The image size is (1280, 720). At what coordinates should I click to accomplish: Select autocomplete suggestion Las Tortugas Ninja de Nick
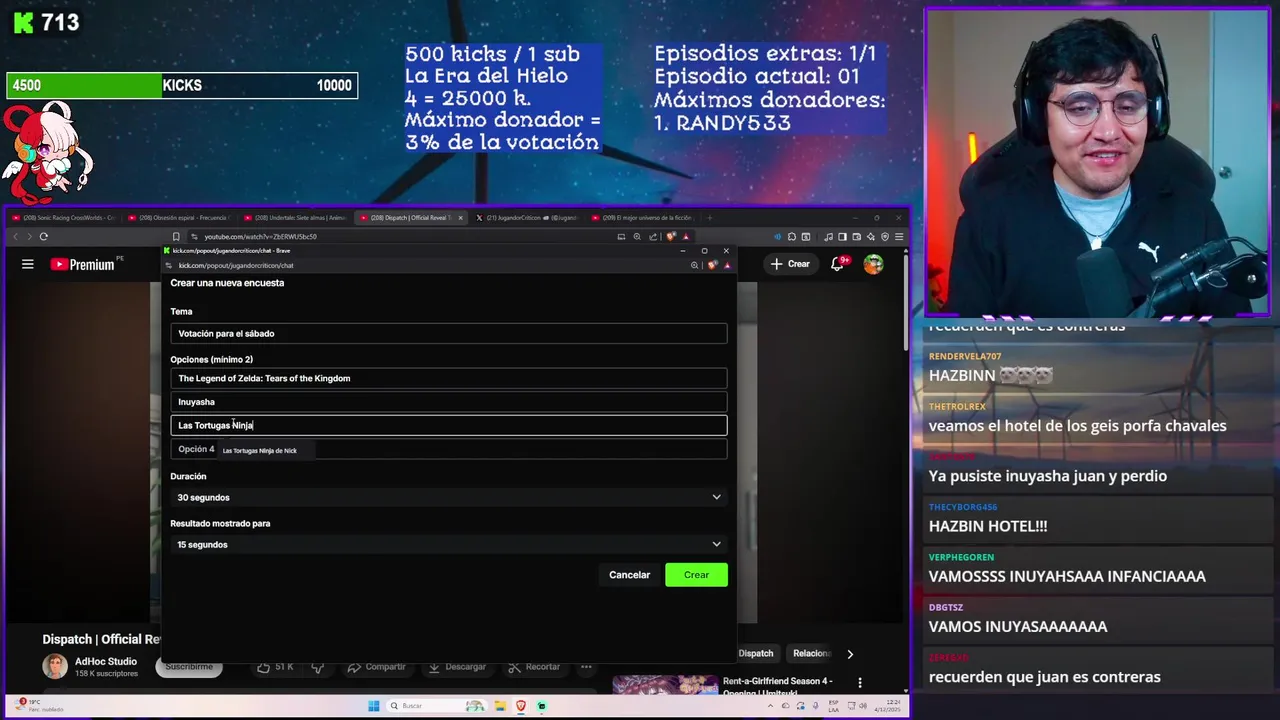pos(259,451)
